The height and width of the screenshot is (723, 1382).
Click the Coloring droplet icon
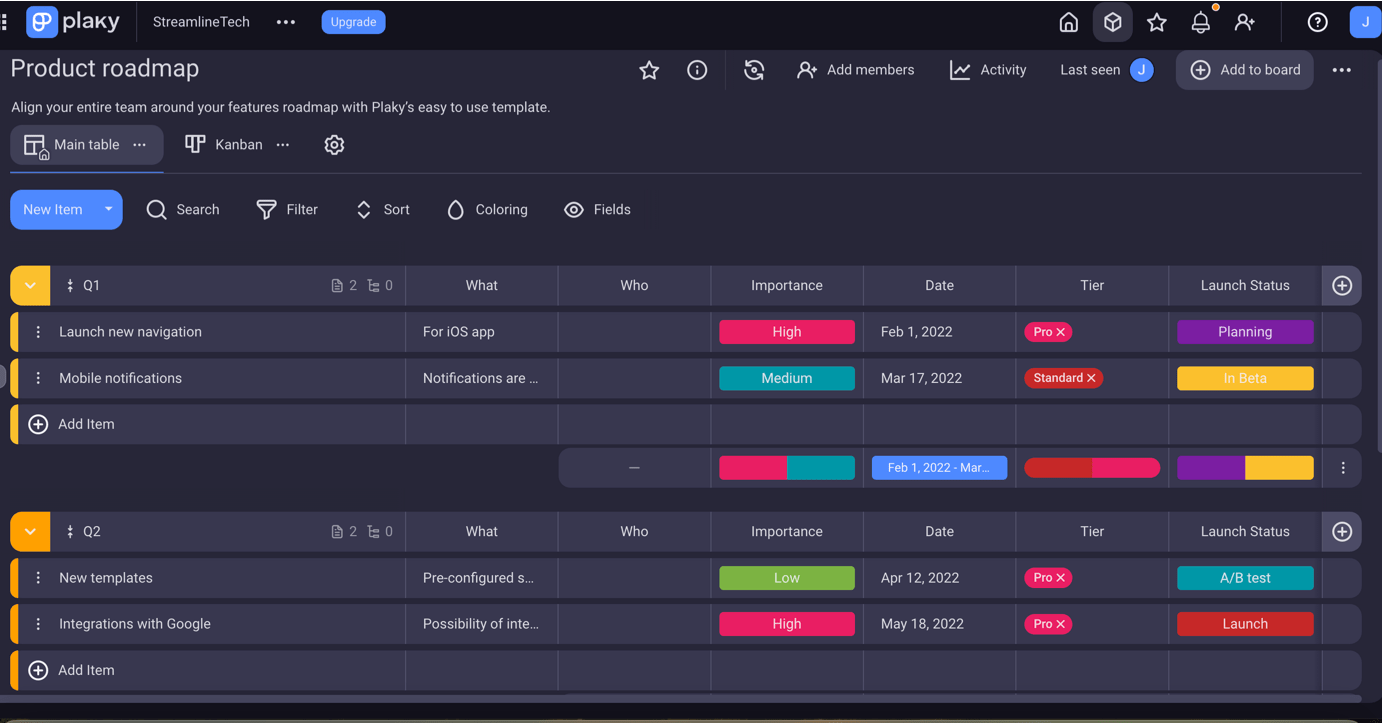pyautogui.click(x=456, y=209)
